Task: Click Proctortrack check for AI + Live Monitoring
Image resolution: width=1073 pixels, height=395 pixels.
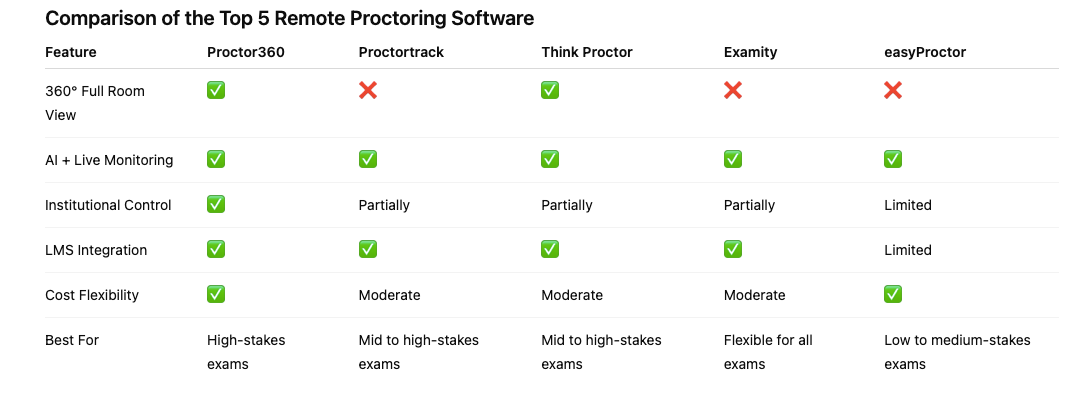Action: click(x=368, y=160)
